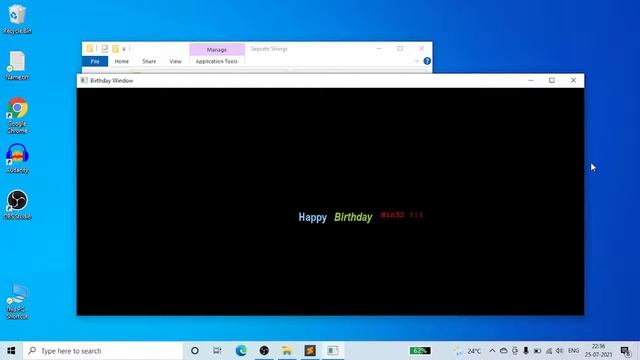Open OBS Studio desktop shortcut
This screenshot has width=640, height=360.
click(x=17, y=205)
